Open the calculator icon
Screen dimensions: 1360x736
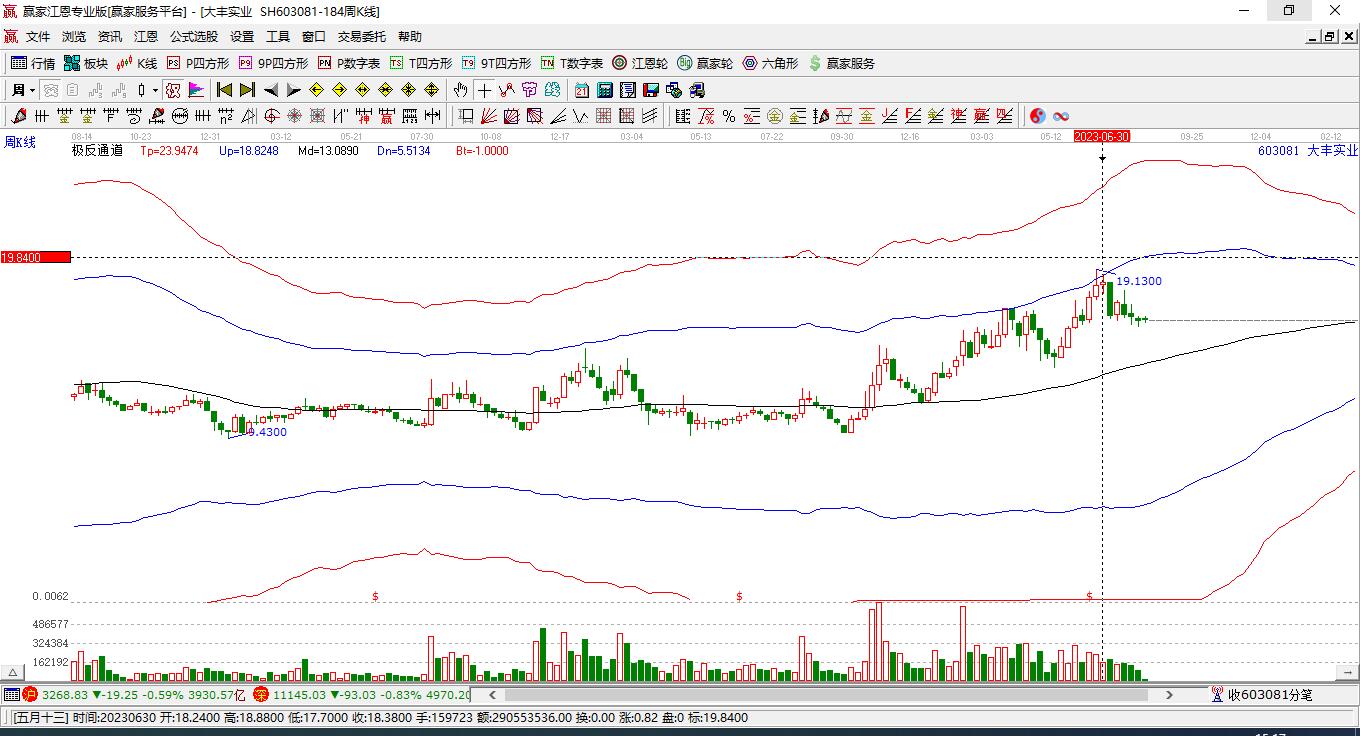tap(604, 90)
